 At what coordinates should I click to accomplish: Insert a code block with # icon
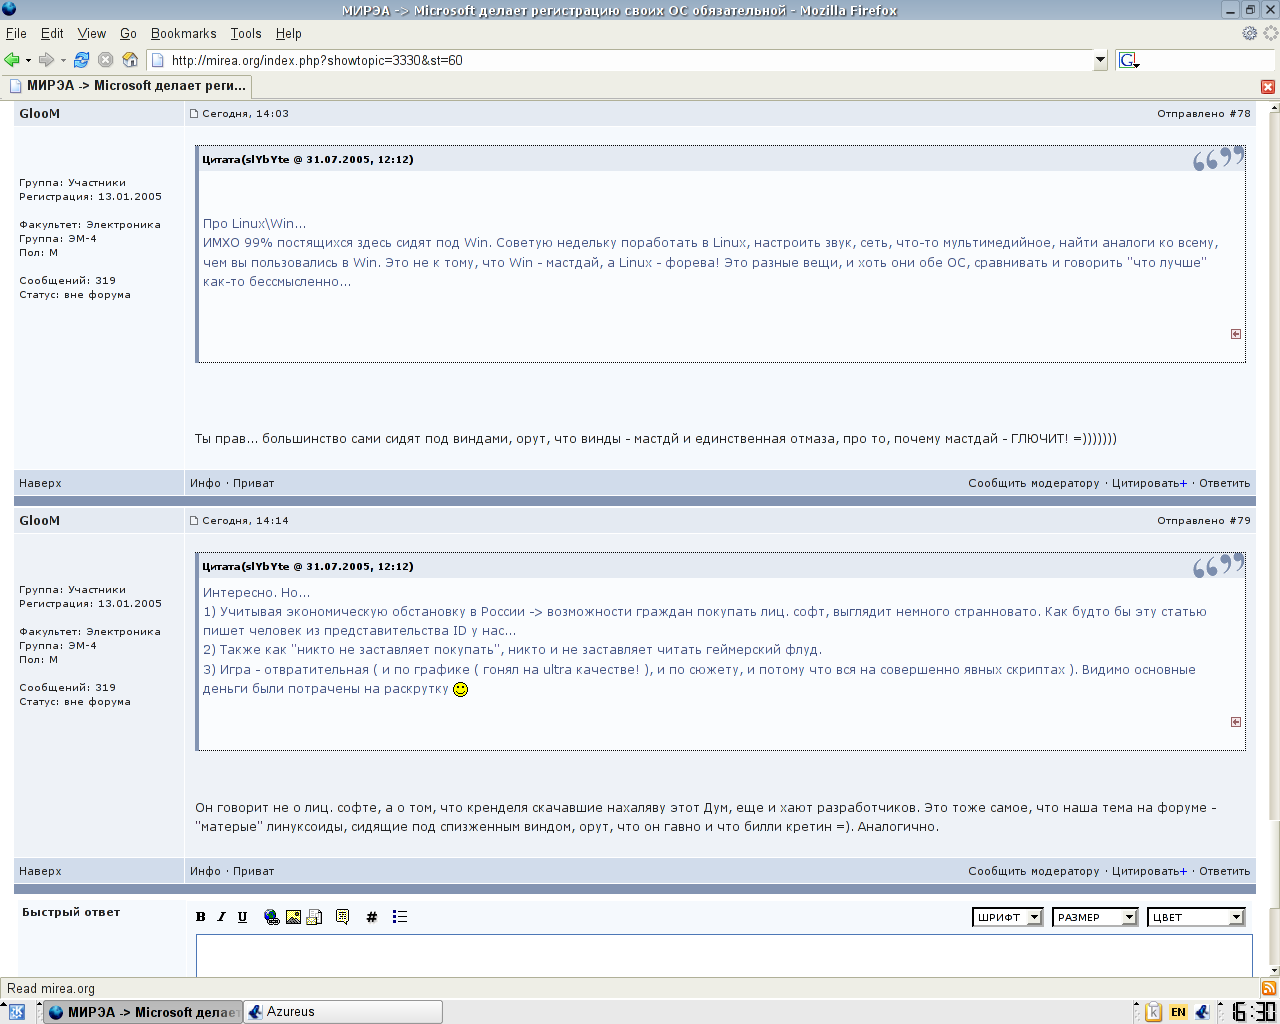click(x=371, y=916)
